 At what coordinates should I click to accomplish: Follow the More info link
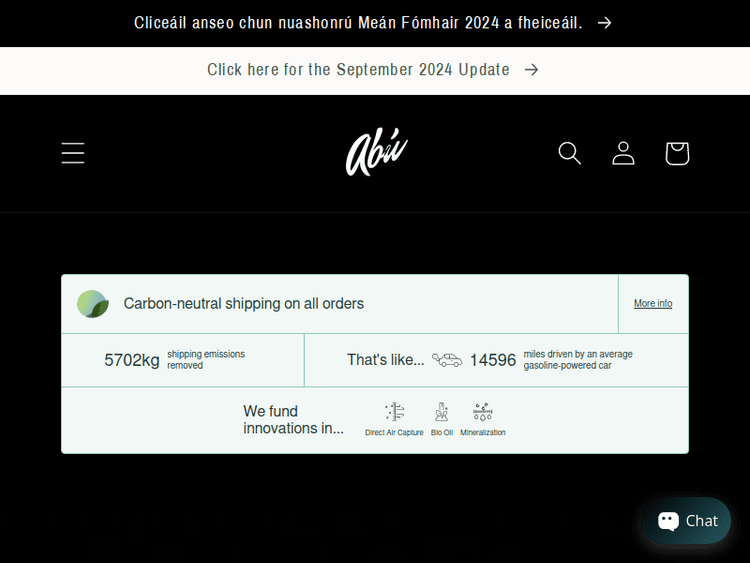click(x=653, y=304)
